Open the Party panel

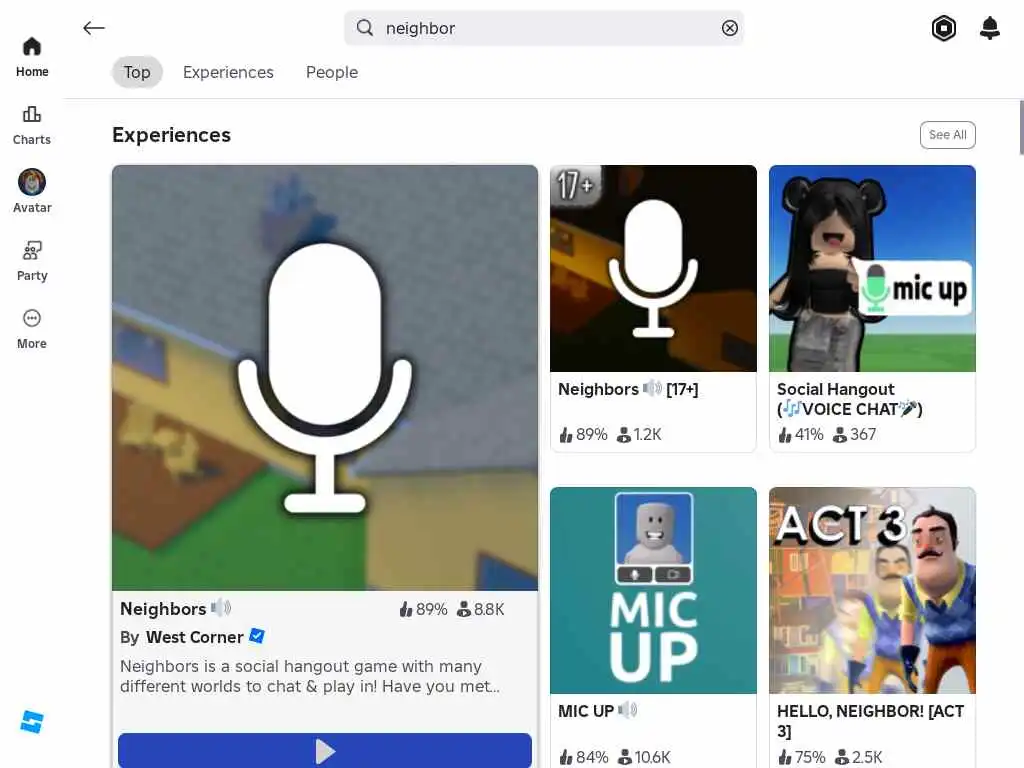point(32,261)
